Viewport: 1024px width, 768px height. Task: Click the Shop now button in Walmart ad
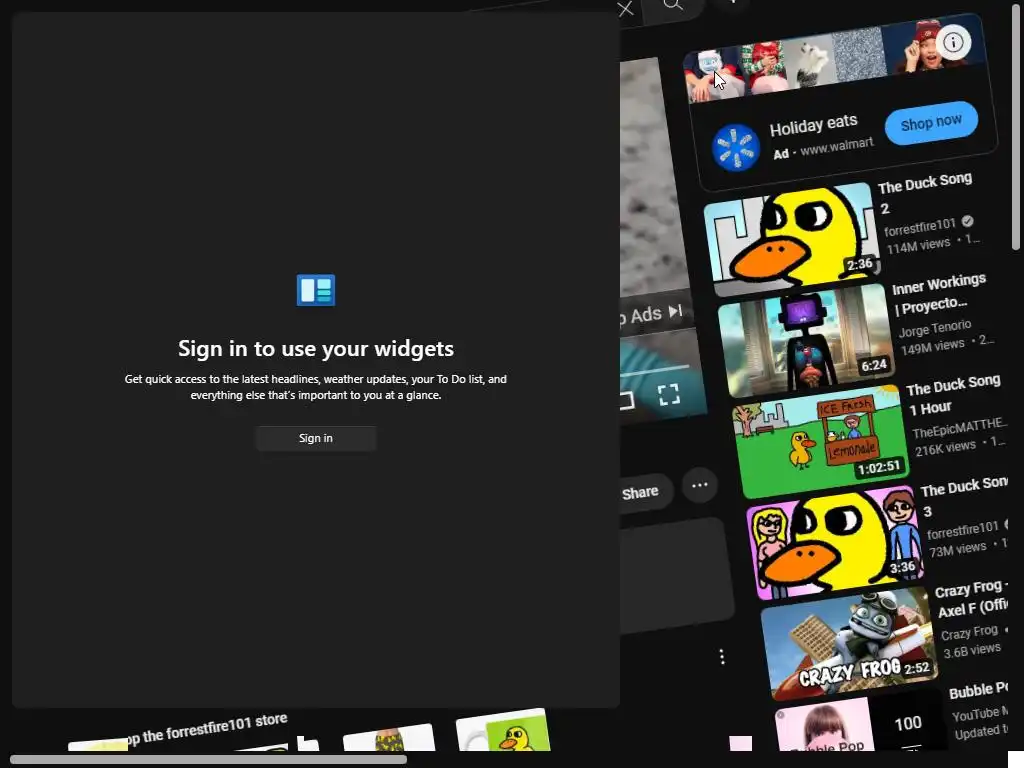pos(931,123)
